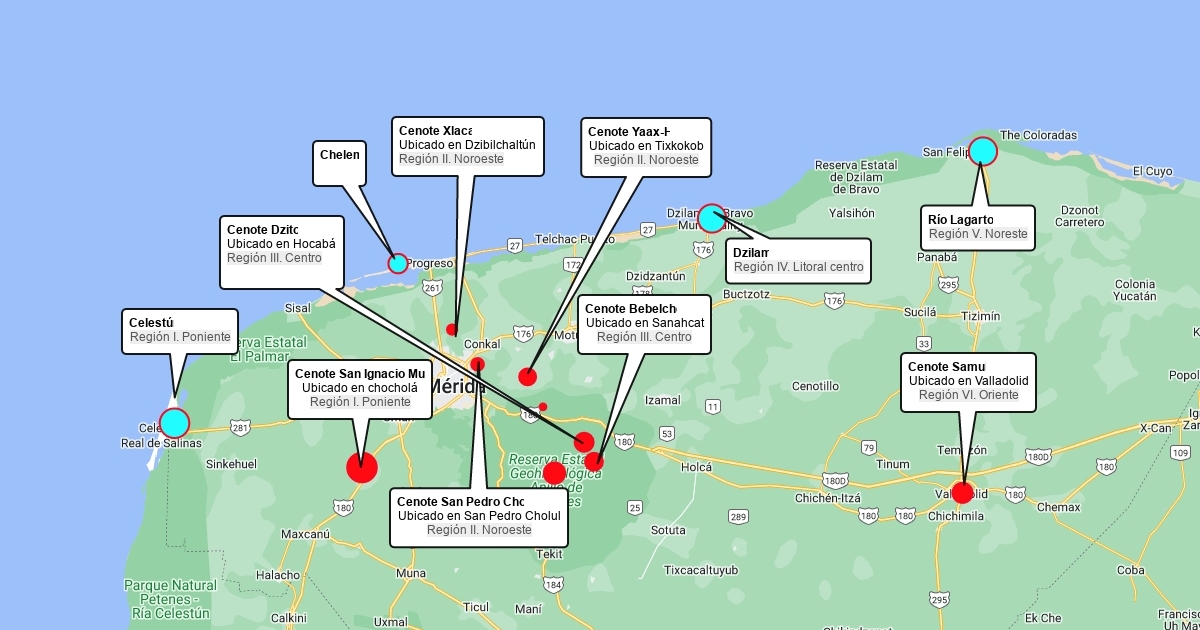The width and height of the screenshot is (1200, 630).
Task: Click the Cenote Dzitox Hocabá callout
Action: [280, 245]
